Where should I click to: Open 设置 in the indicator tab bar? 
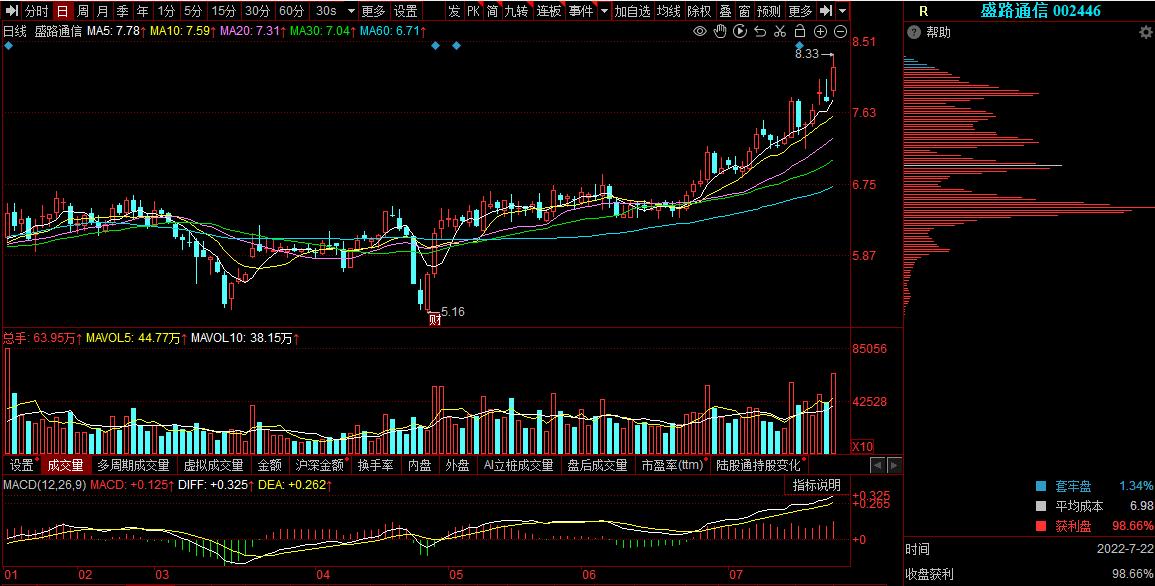(x=21, y=465)
